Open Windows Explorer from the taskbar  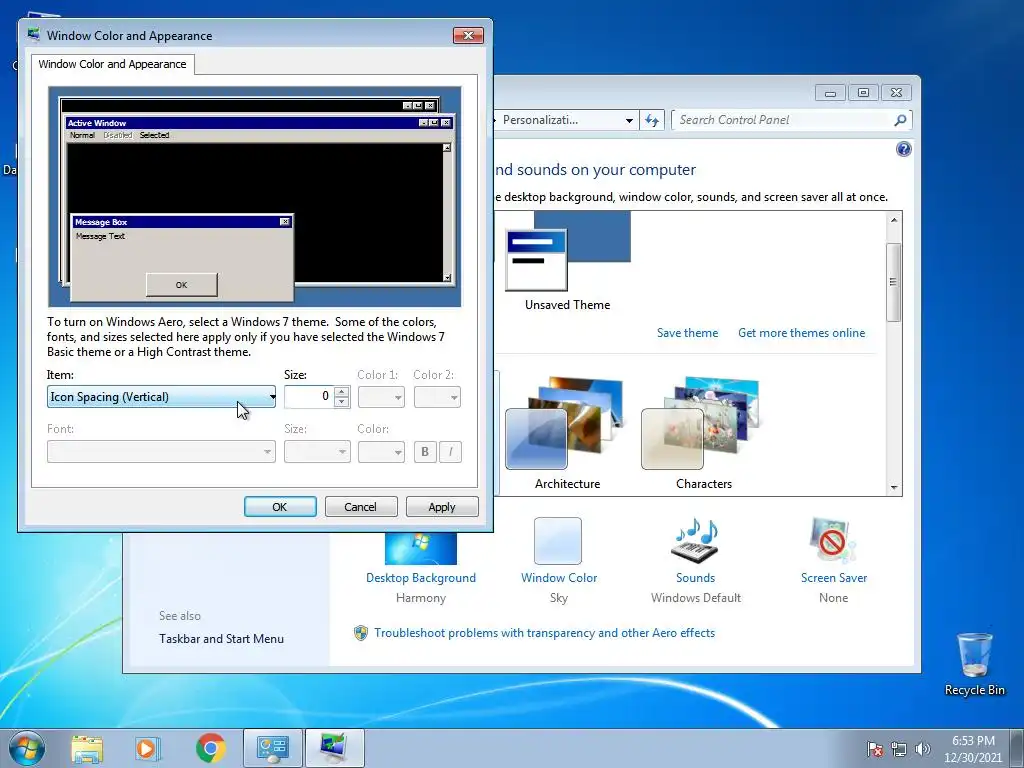point(87,748)
